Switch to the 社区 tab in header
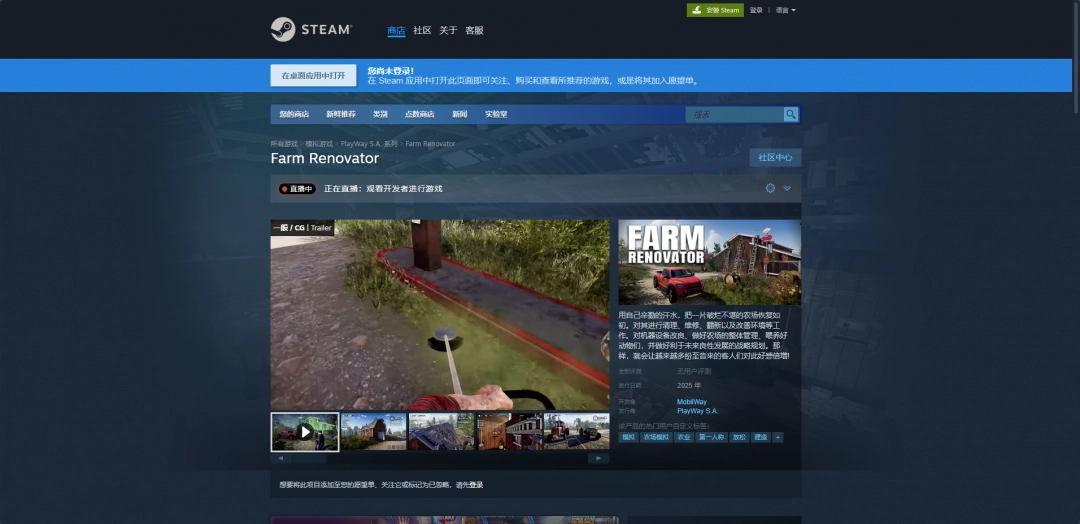Image resolution: width=1080 pixels, height=524 pixels. (x=422, y=30)
